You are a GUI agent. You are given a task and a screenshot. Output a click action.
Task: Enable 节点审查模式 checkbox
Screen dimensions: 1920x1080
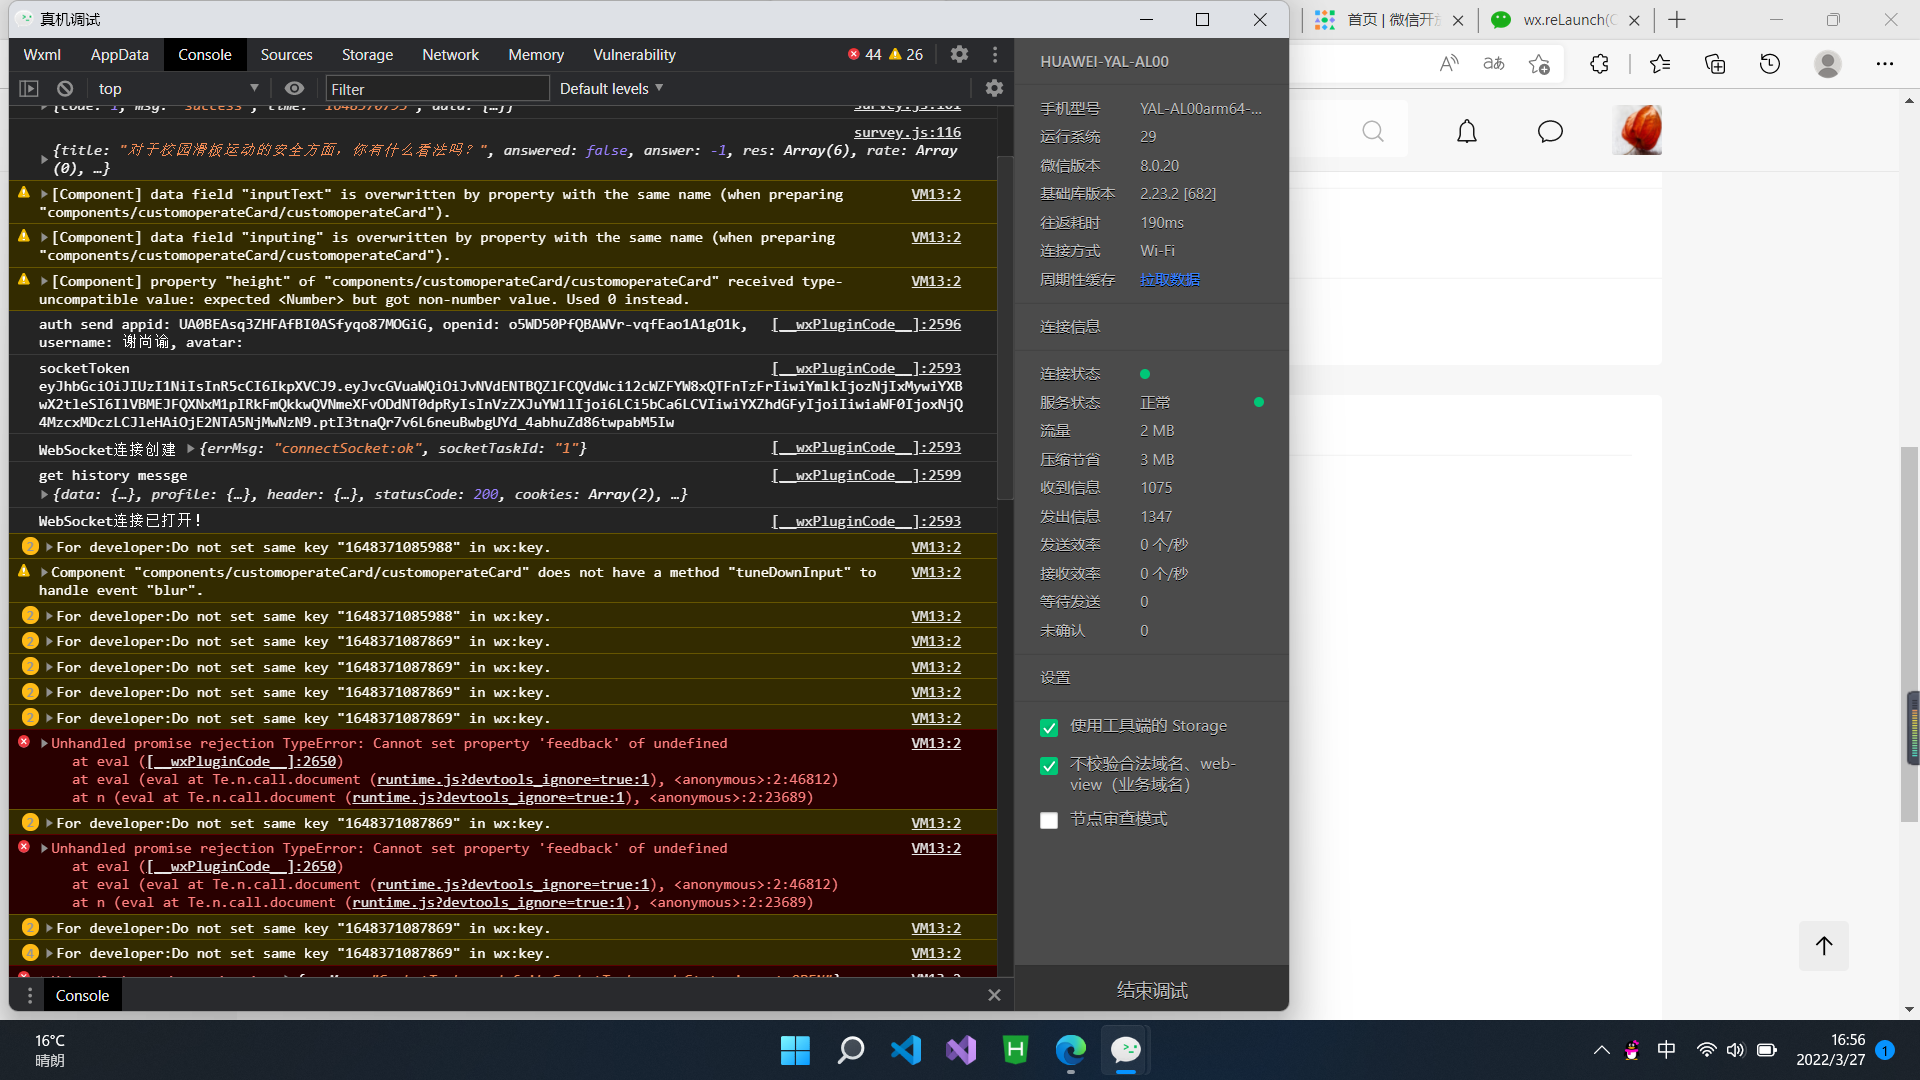click(x=1049, y=821)
